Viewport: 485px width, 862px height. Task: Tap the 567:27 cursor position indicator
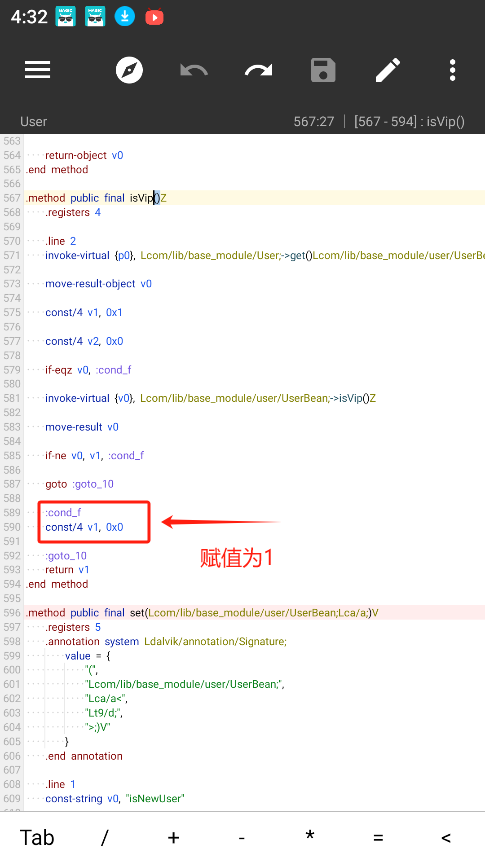(x=313, y=121)
